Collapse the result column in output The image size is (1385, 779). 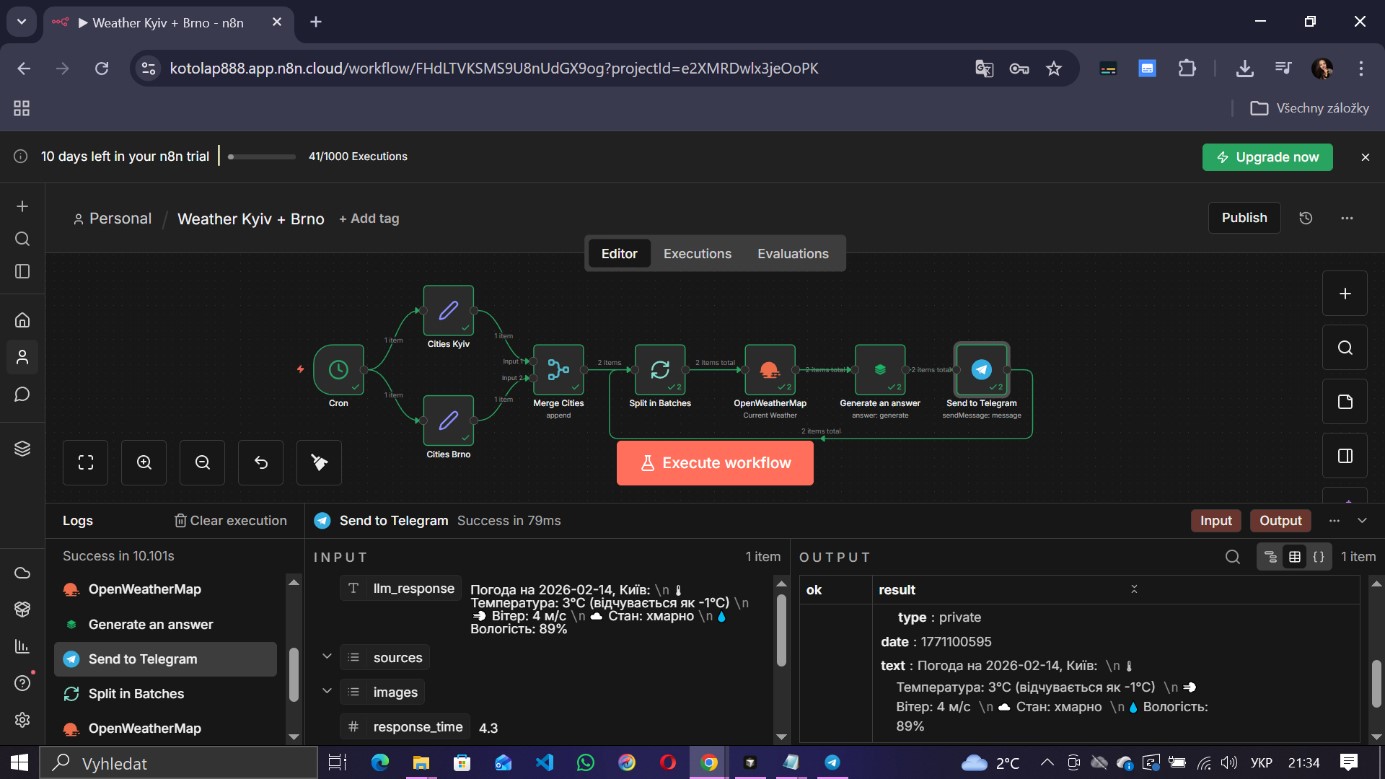click(1134, 590)
